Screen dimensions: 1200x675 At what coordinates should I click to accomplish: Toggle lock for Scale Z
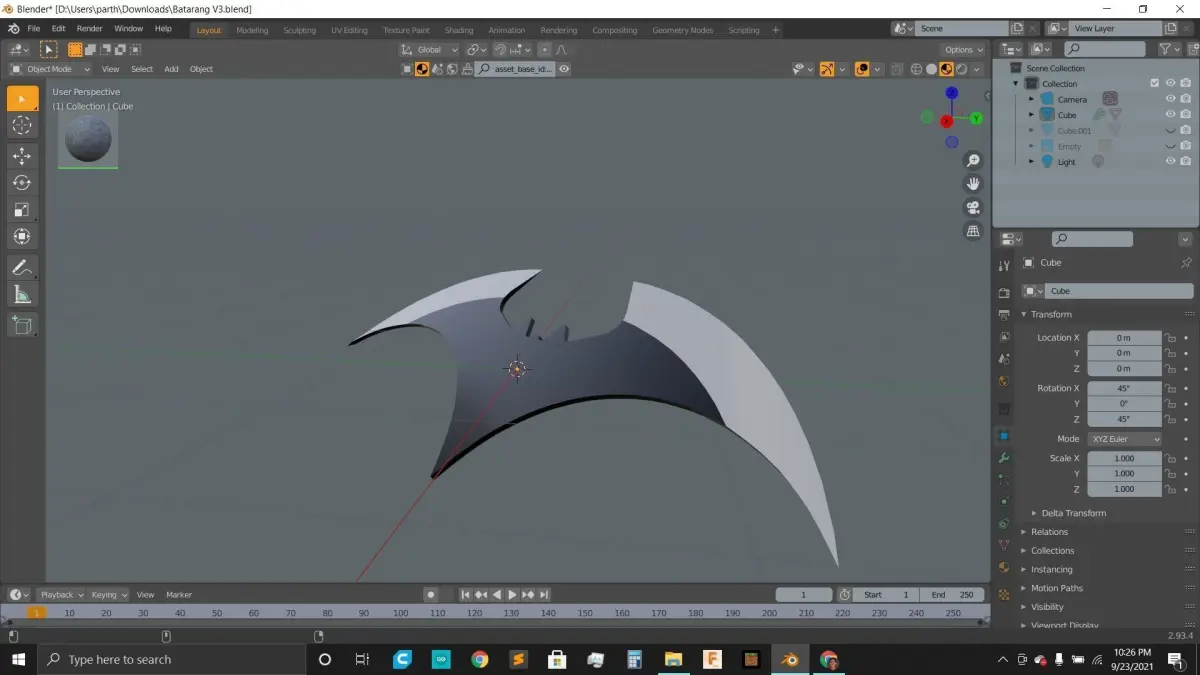[x=1171, y=489]
